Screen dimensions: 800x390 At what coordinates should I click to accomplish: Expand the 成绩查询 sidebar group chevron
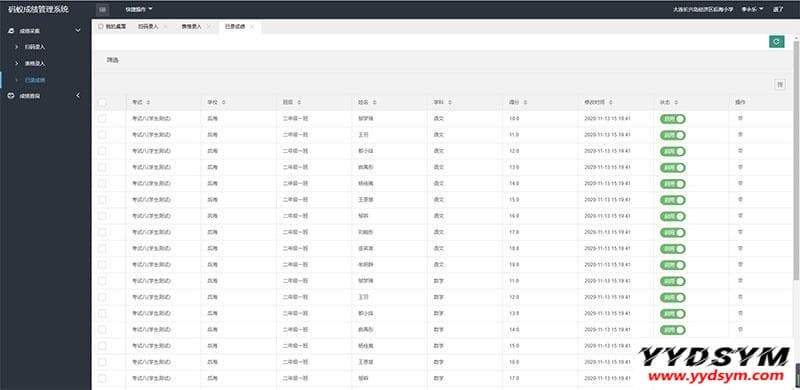[78, 95]
